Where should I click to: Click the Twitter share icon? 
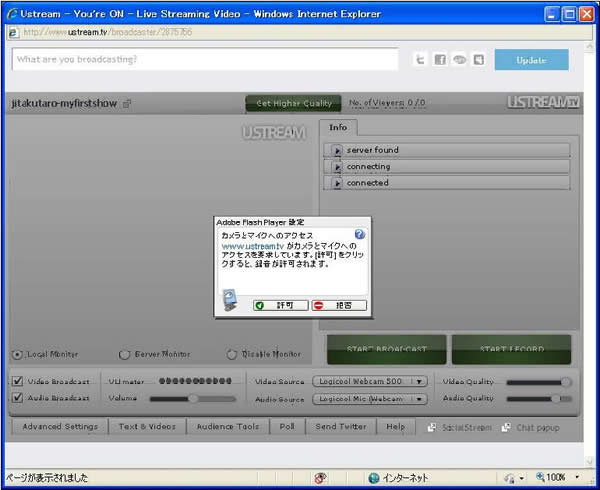point(420,60)
